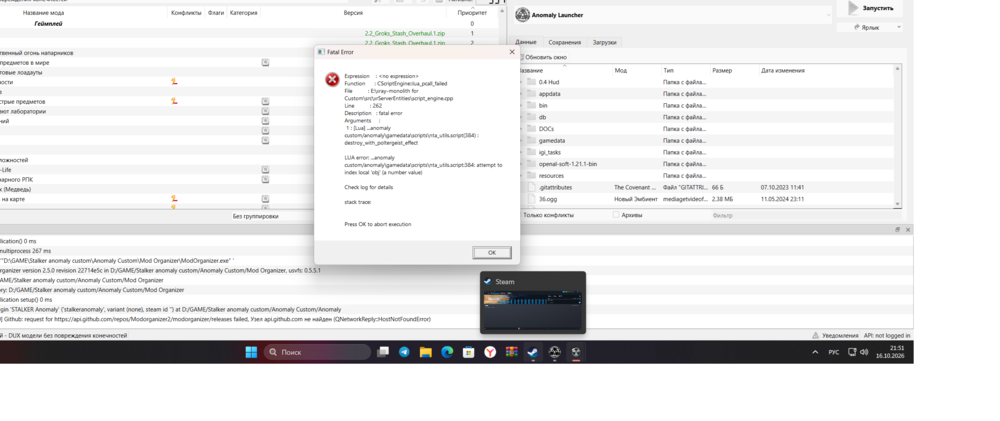This screenshot has height=421, width=1000.
Task: Expand the db folder
Action: tap(520, 117)
